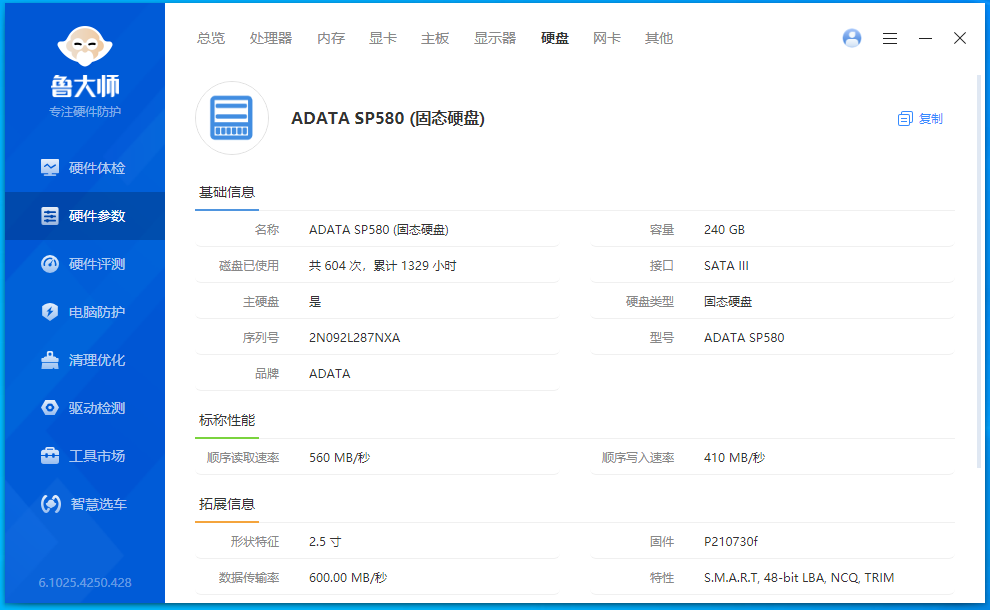Click serial number 2N092L287NXA
Image resolution: width=990 pixels, height=610 pixels.
(354, 338)
